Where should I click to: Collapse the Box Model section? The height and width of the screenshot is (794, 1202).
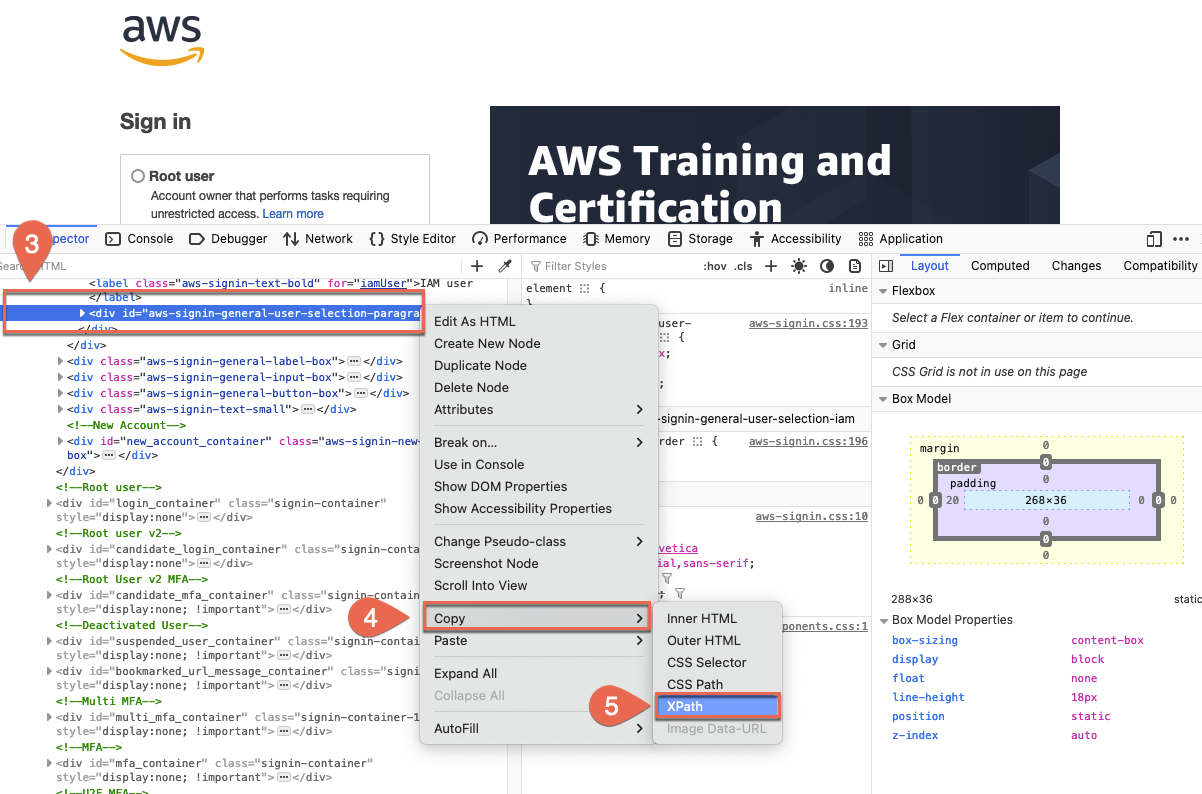pyautogui.click(x=883, y=399)
